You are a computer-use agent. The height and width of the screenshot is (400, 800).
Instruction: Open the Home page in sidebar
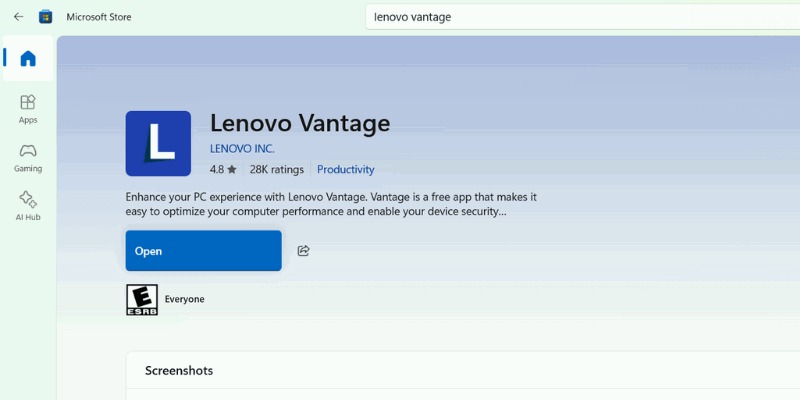point(28,59)
